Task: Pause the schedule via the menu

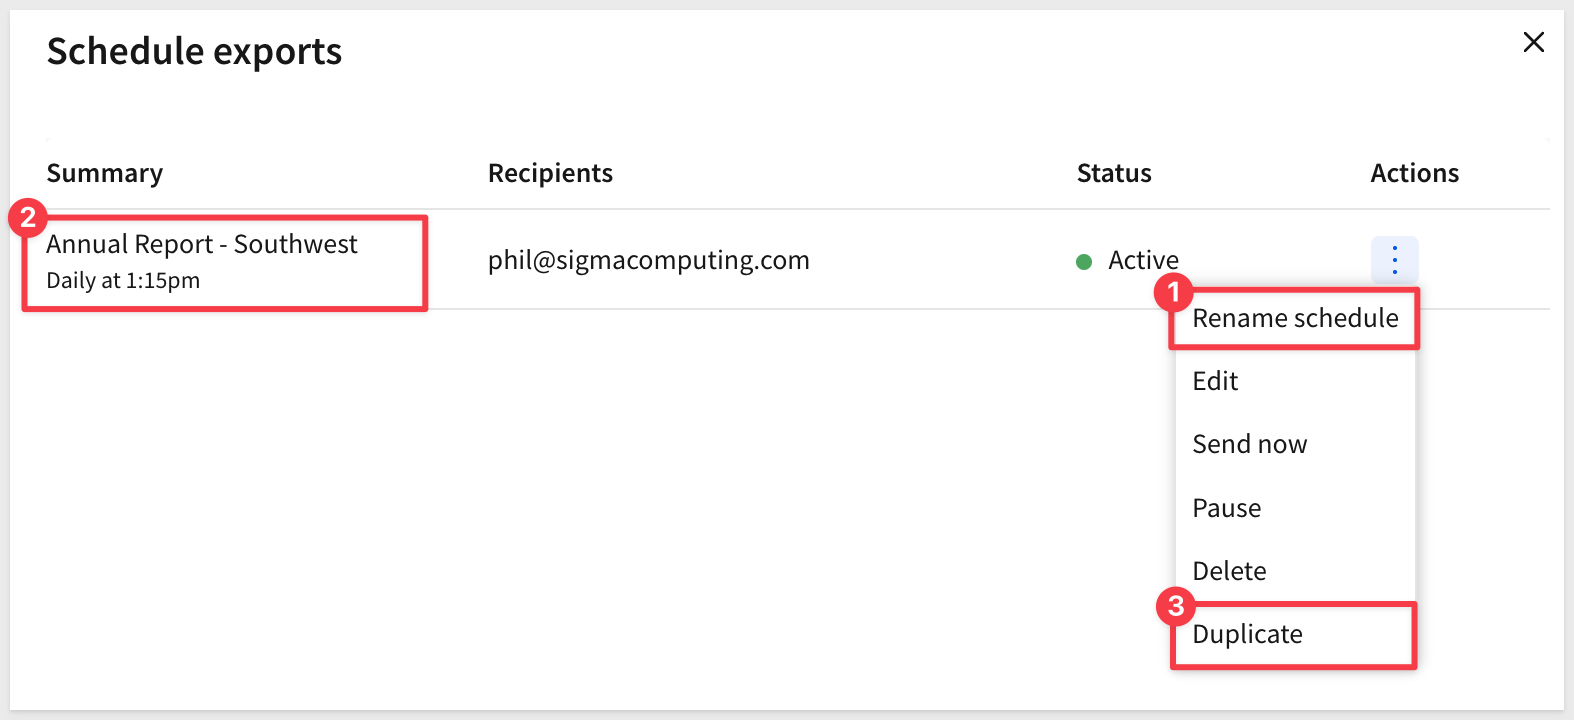Action: point(1226,508)
